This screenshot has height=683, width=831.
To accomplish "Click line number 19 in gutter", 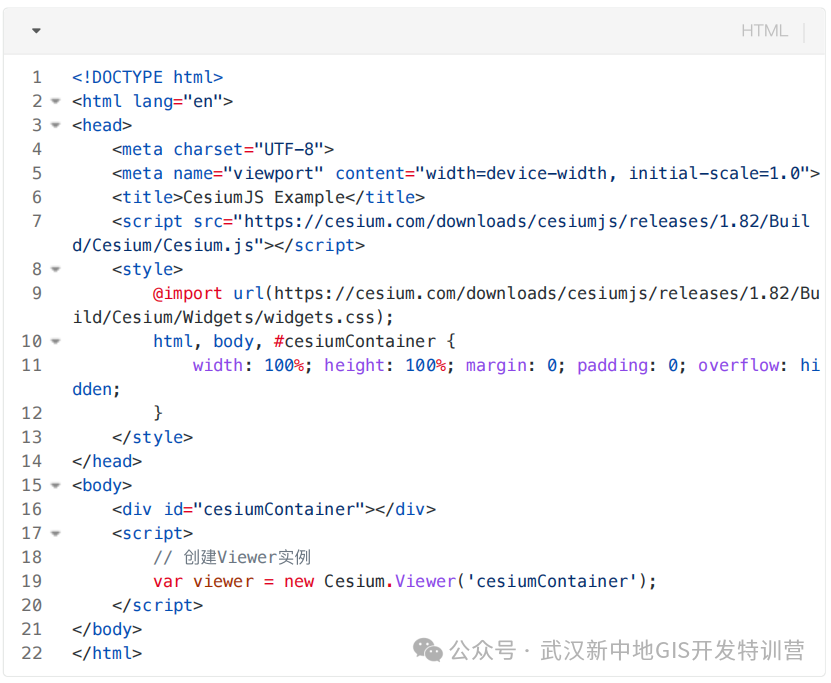I will coord(32,581).
